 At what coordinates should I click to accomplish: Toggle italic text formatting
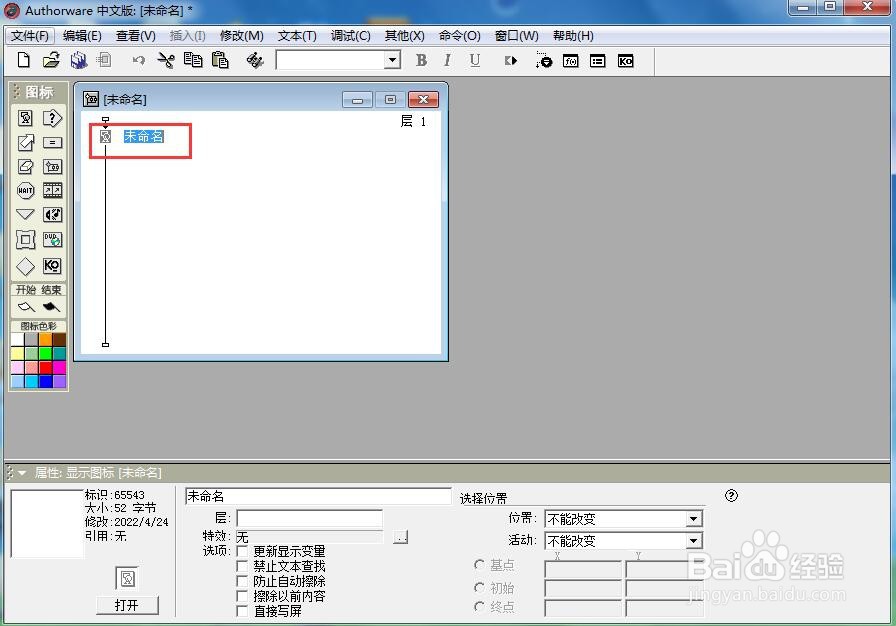[x=447, y=60]
